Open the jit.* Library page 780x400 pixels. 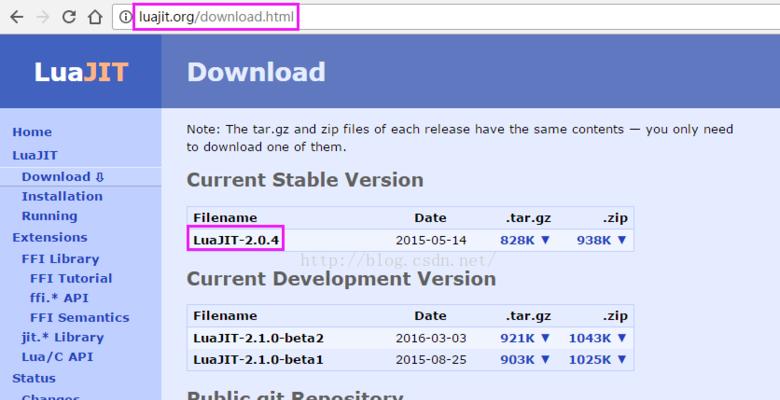point(63,337)
